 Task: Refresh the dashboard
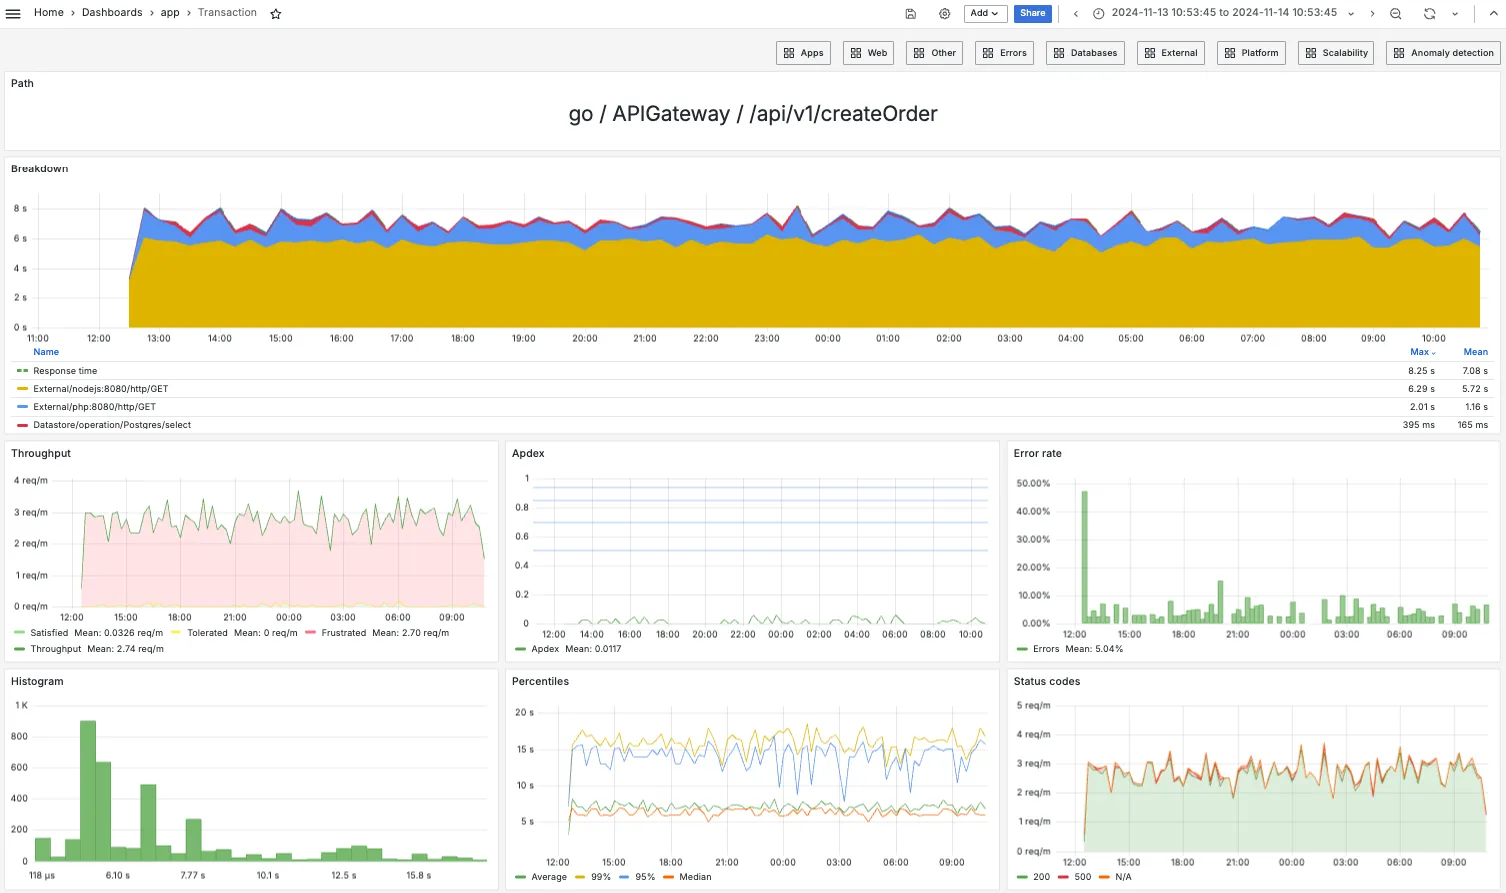1430,14
